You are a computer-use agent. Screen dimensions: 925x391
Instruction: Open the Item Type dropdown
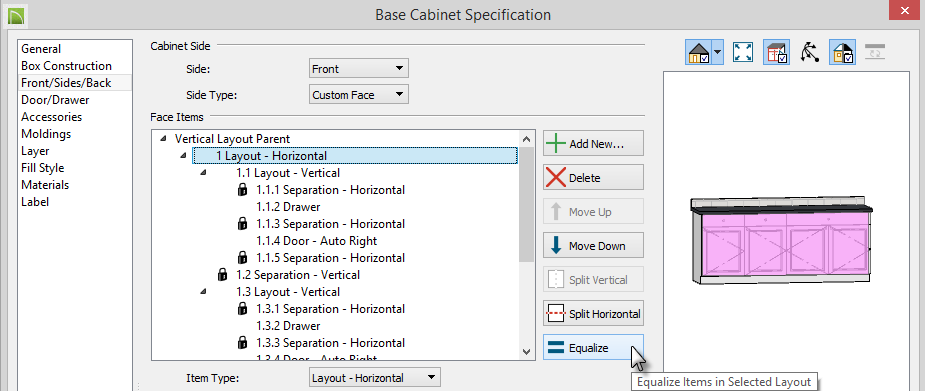click(x=375, y=378)
